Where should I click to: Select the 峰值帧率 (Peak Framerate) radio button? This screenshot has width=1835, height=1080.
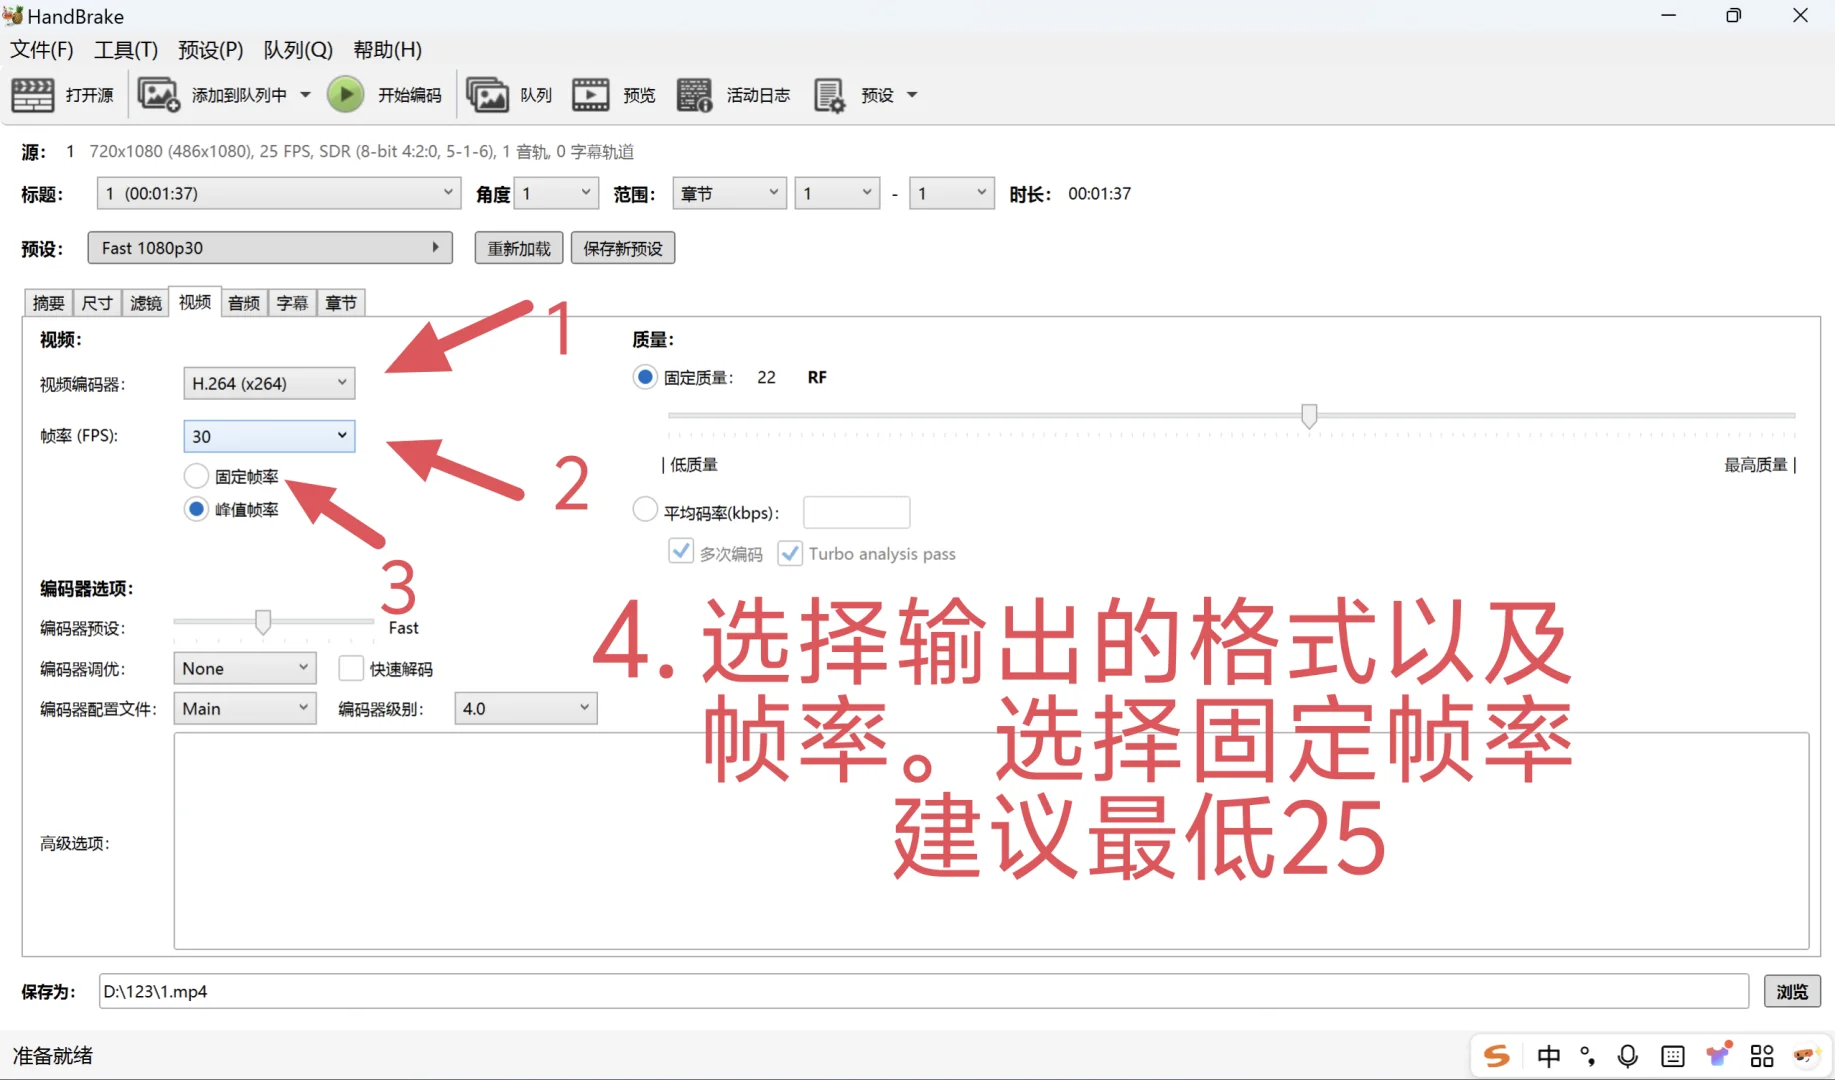(197, 509)
